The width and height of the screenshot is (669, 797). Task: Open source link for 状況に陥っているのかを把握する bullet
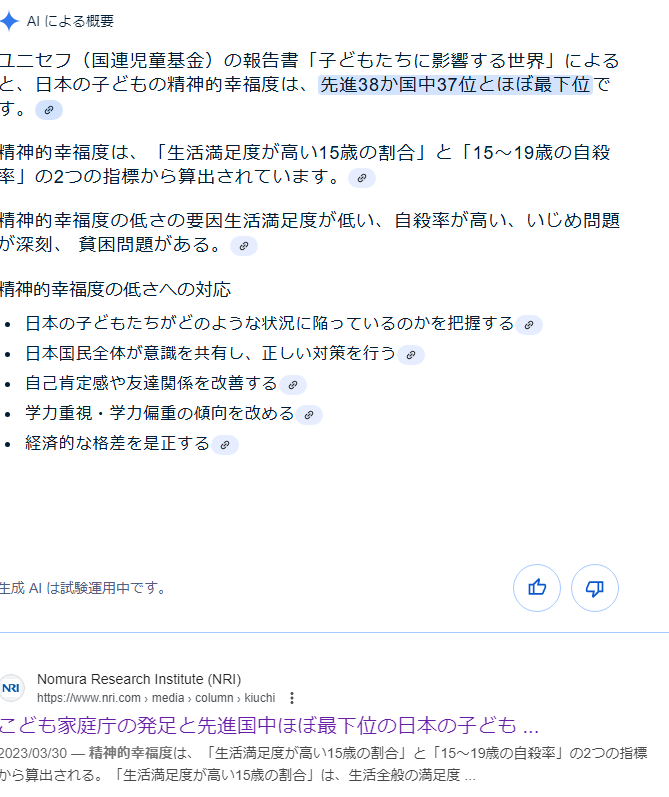(x=529, y=325)
